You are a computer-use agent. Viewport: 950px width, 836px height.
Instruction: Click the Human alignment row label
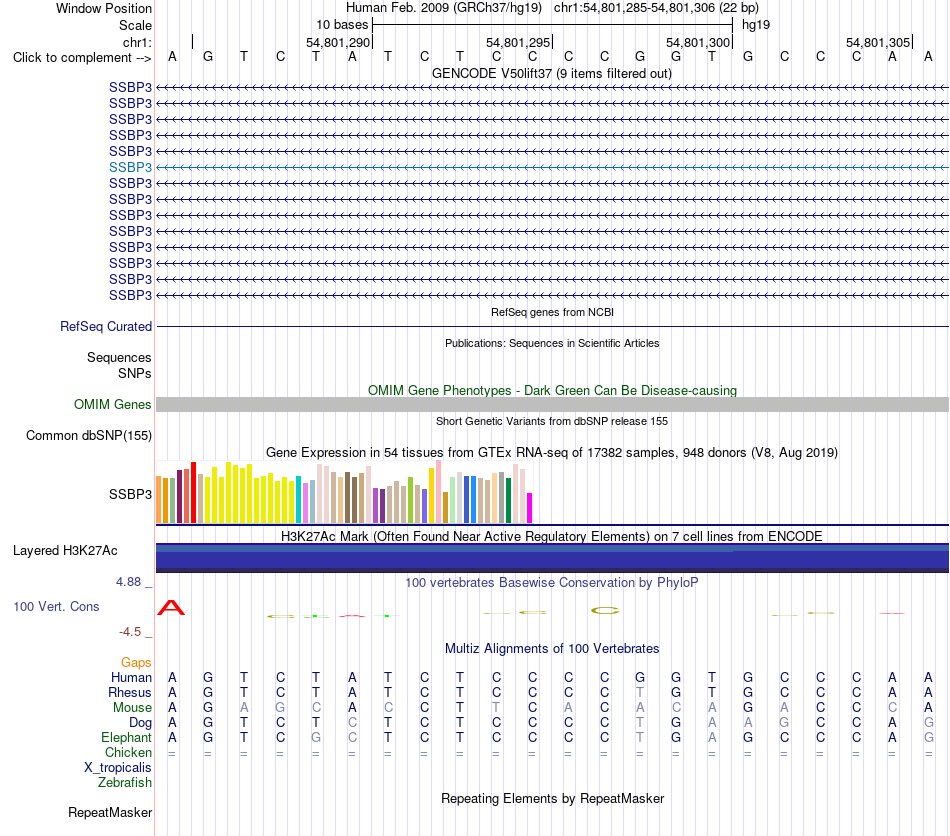click(x=131, y=678)
